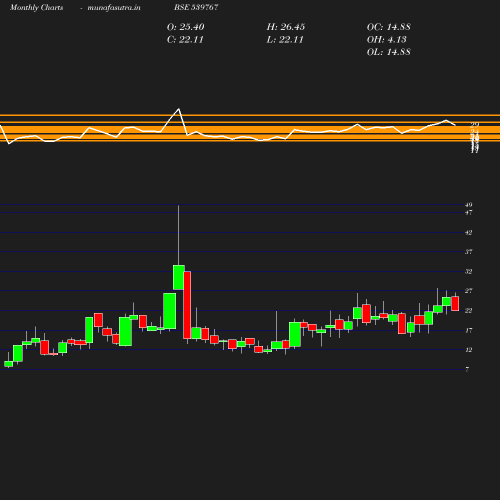Click the munafasutra.in label
Screen dimensions: 500x500
coord(114,7)
